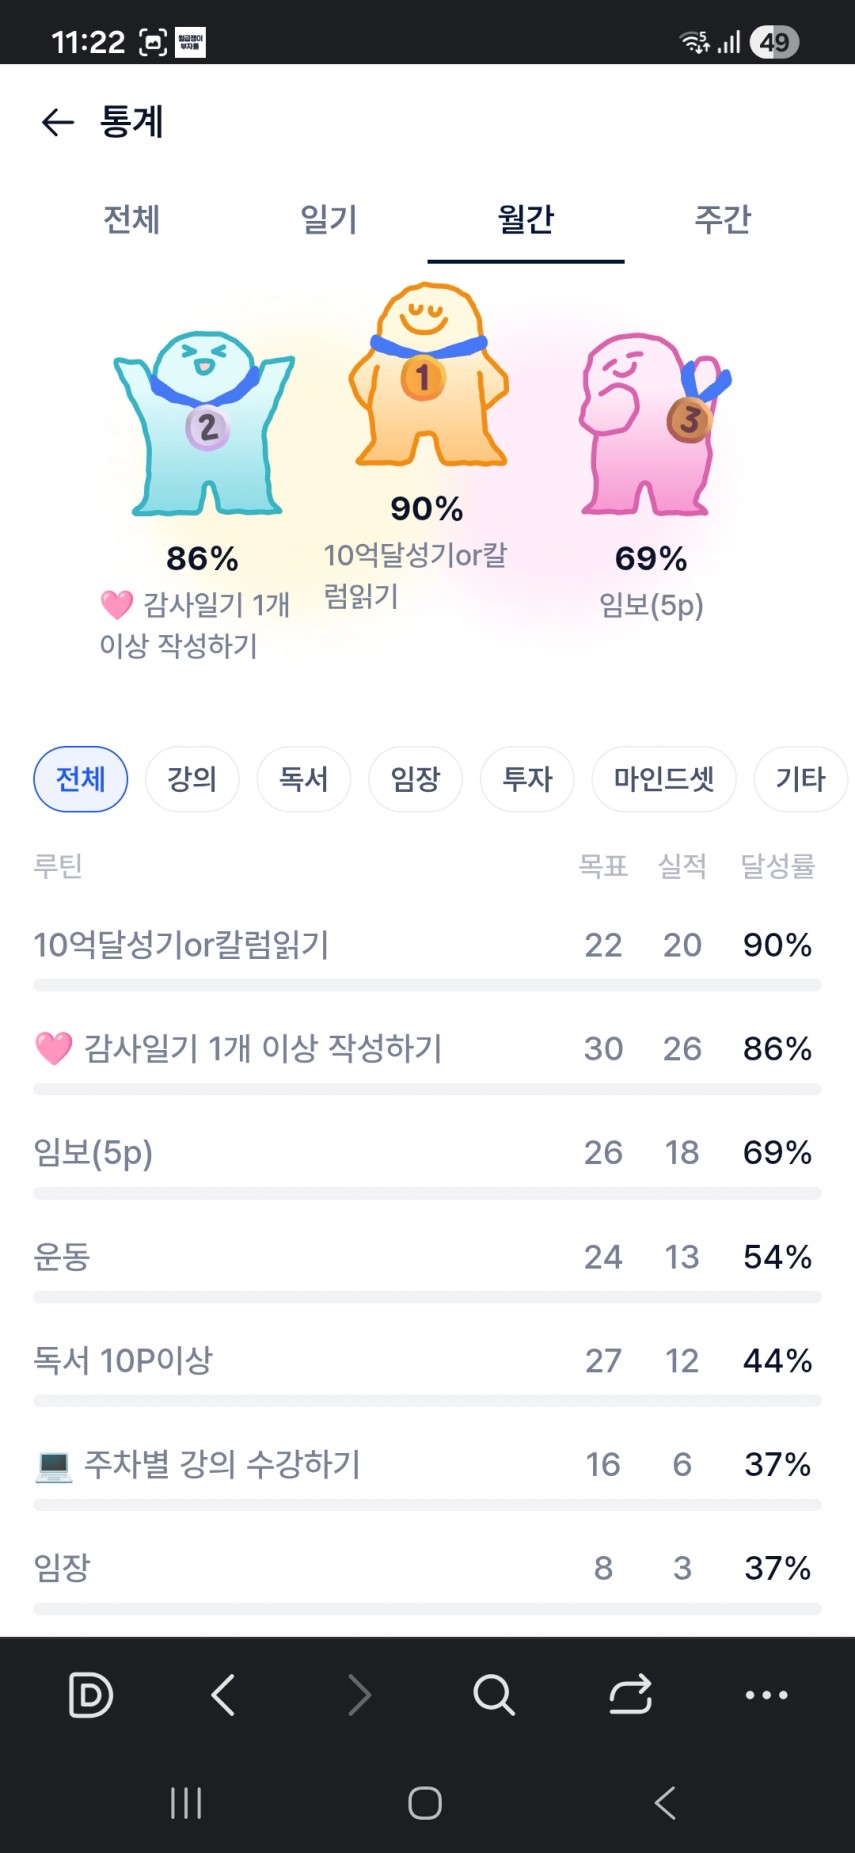Tap the browser share icon
The width and height of the screenshot is (855, 1853).
pos(630,1695)
